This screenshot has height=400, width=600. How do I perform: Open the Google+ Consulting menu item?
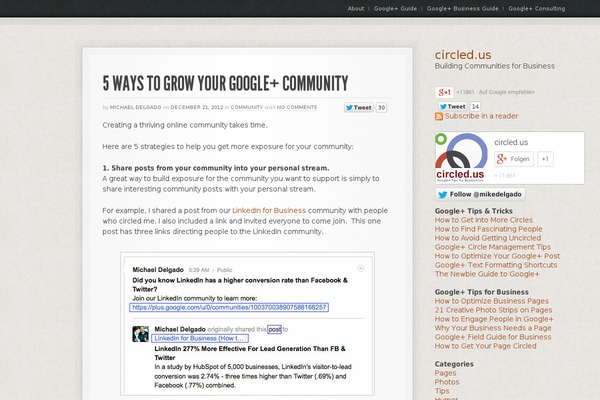point(536,8)
